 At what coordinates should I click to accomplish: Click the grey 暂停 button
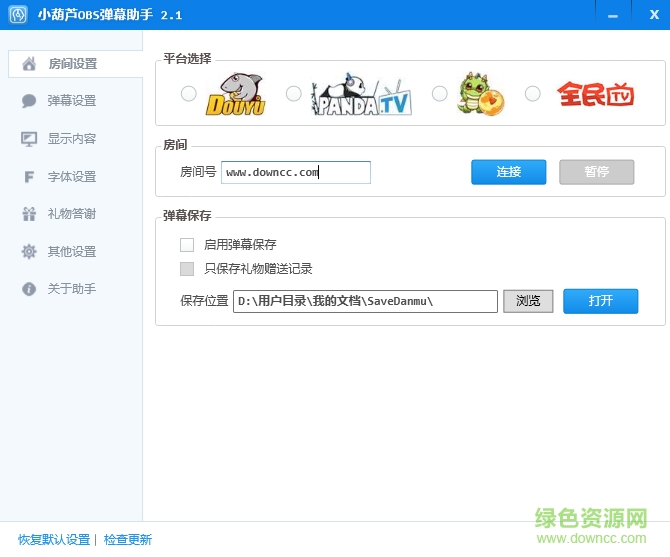point(597,172)
